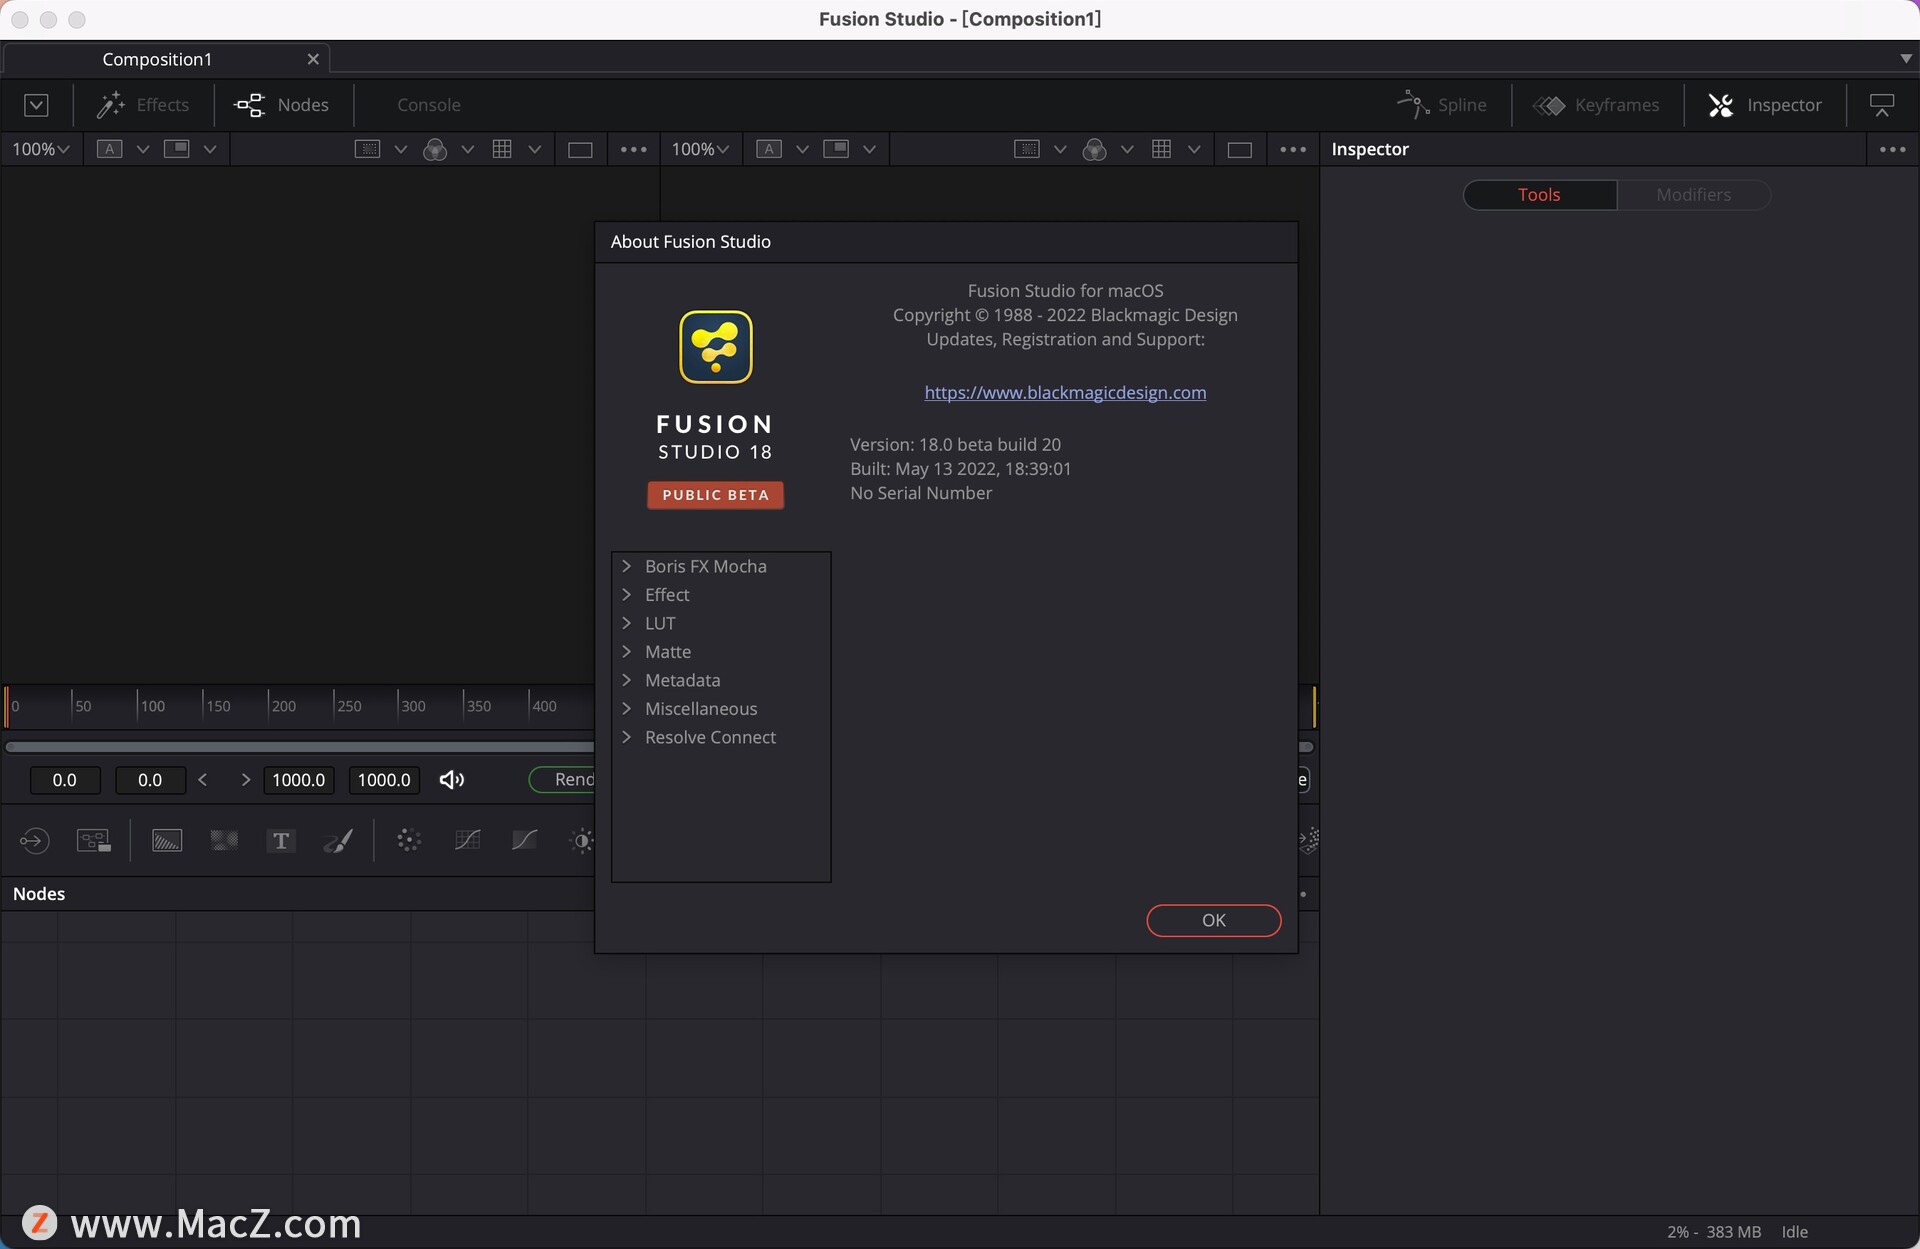The height and width of the screenshot is (1249, 1920).
Task: Switch to the Tools tab in Inspector
Action: tap(1539, 194)
